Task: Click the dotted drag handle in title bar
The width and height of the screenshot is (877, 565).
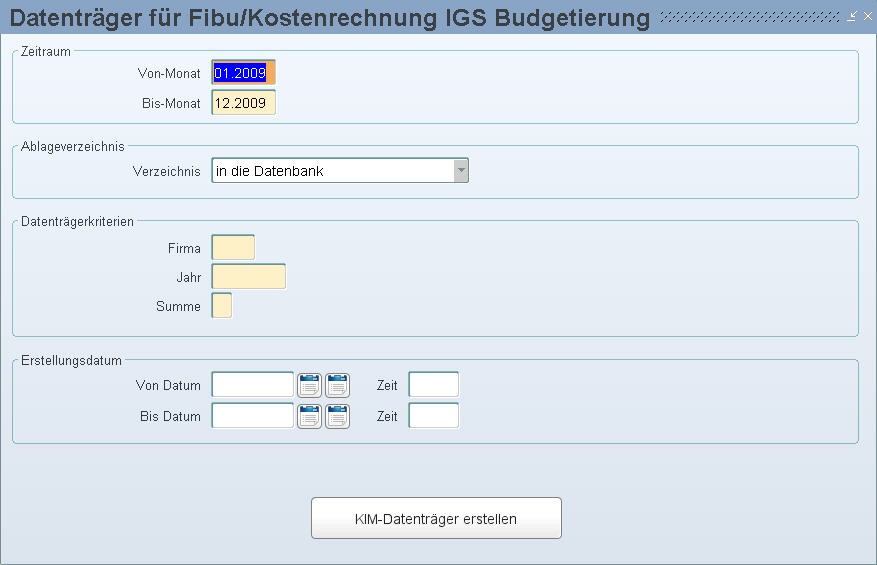Action: click(x=750, y=17)
